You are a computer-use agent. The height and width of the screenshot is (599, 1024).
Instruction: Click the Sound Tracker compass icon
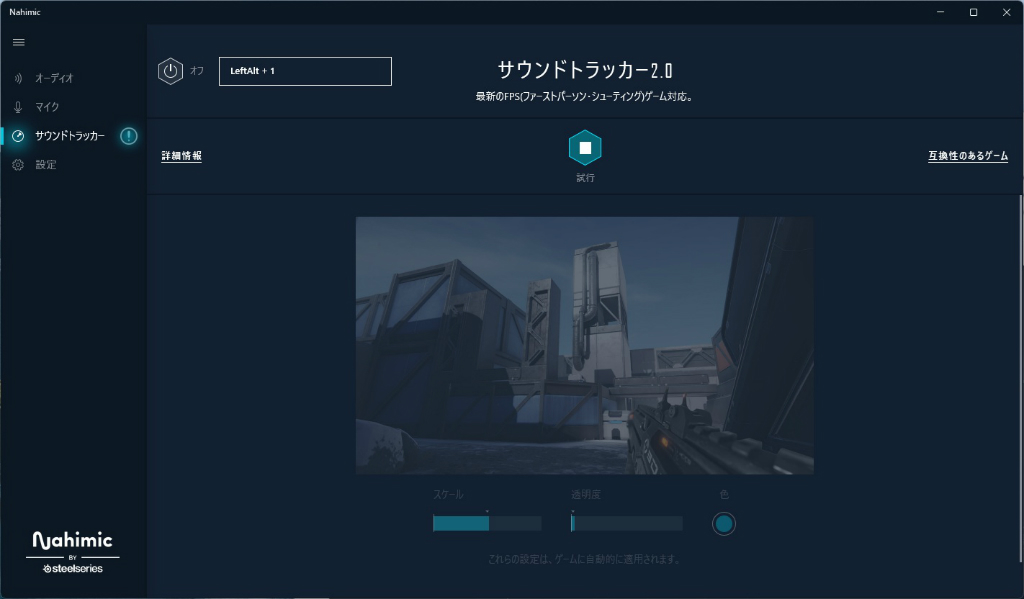(x=18, y=136)
